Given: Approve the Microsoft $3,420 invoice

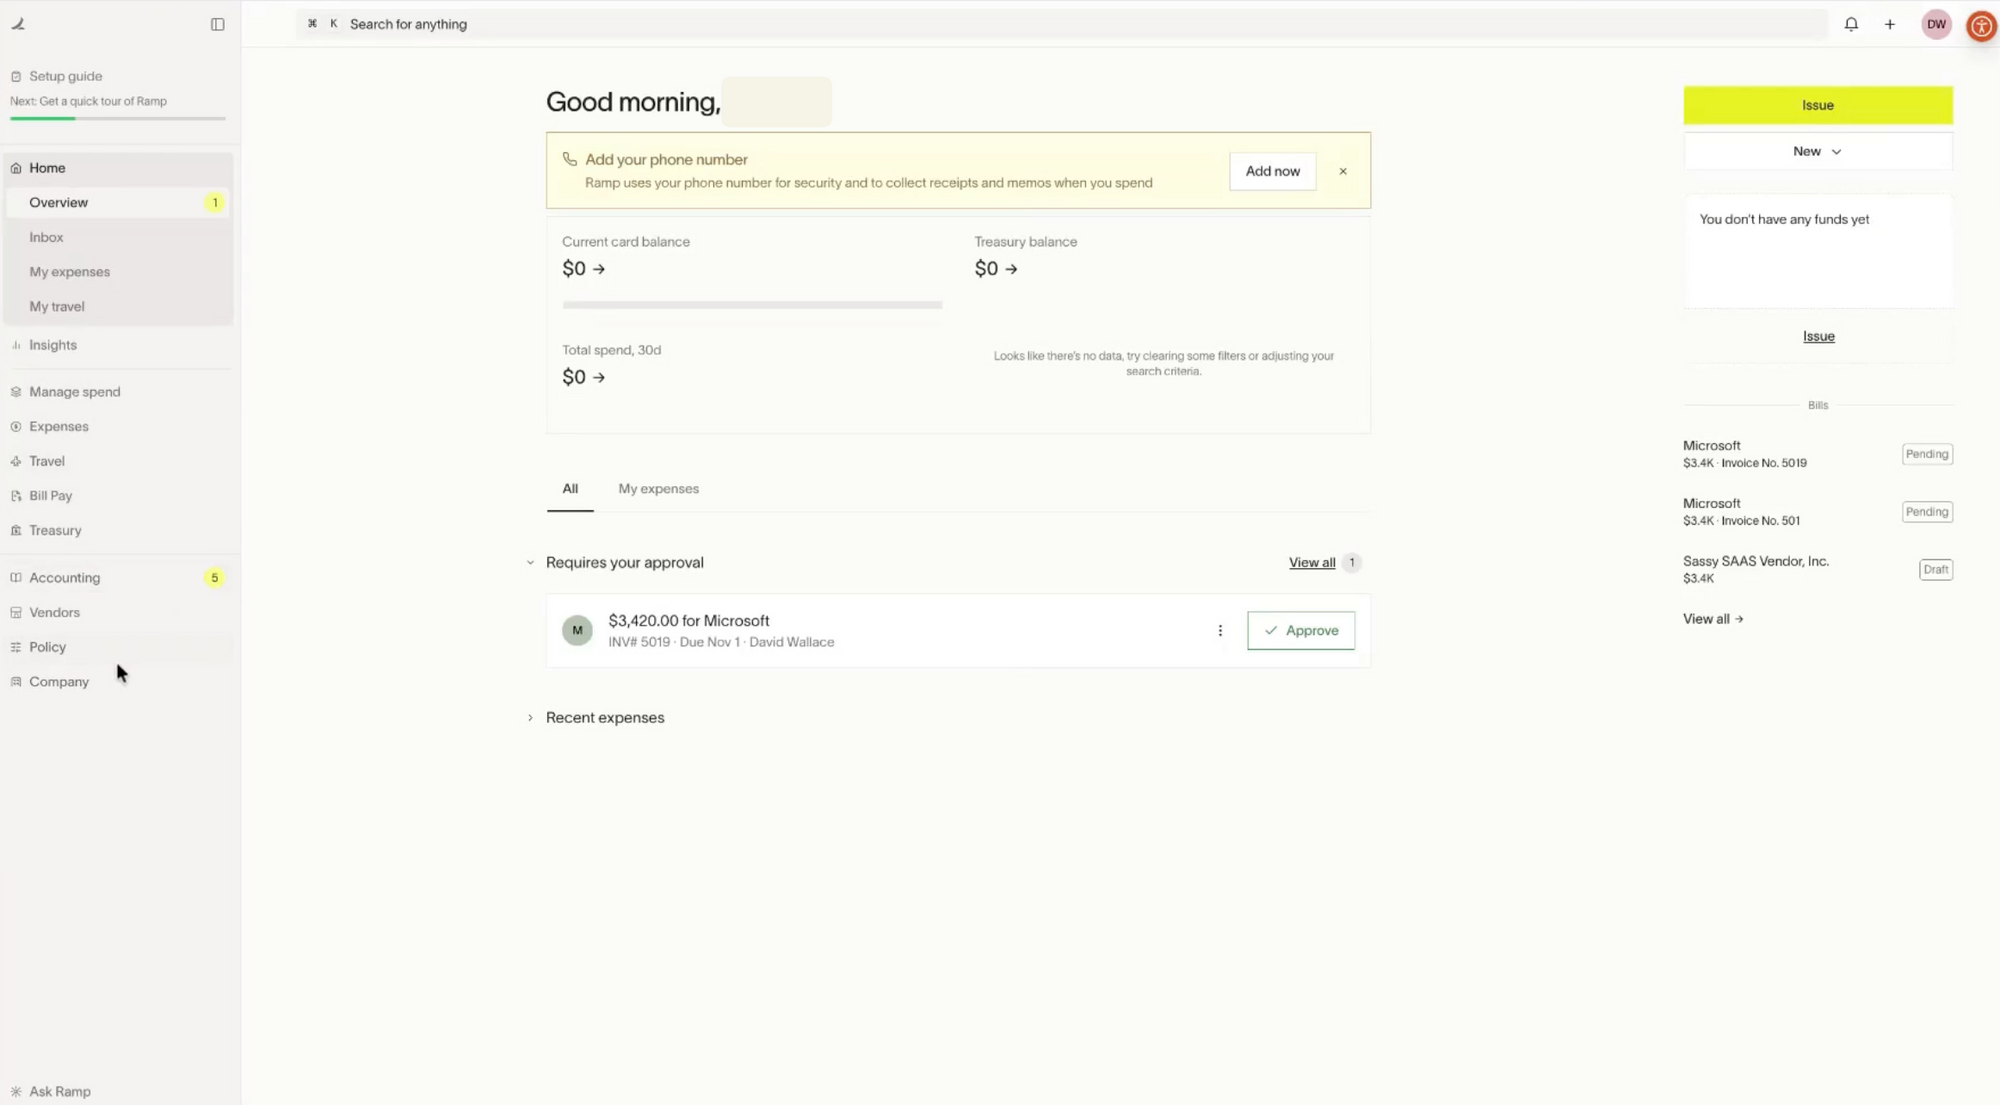Looking at the screenshot, I should pos(1301,630).
